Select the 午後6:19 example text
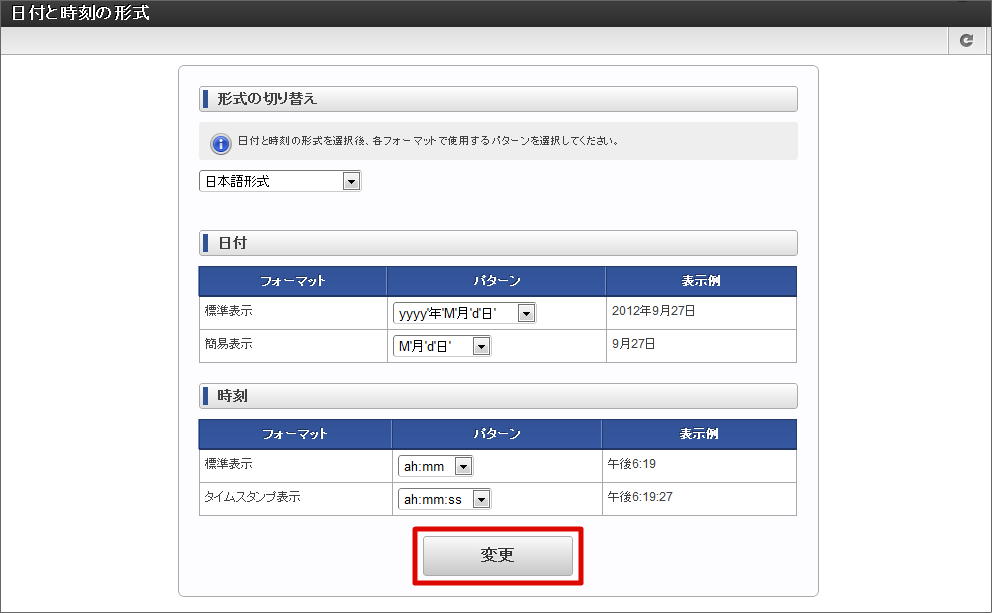 click(x=631, y=464)
